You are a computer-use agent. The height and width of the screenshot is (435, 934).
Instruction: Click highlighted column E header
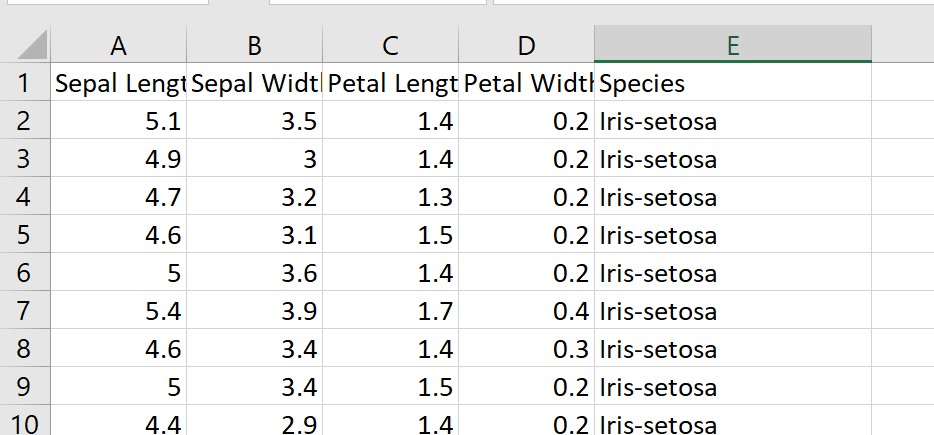point(732,45)
